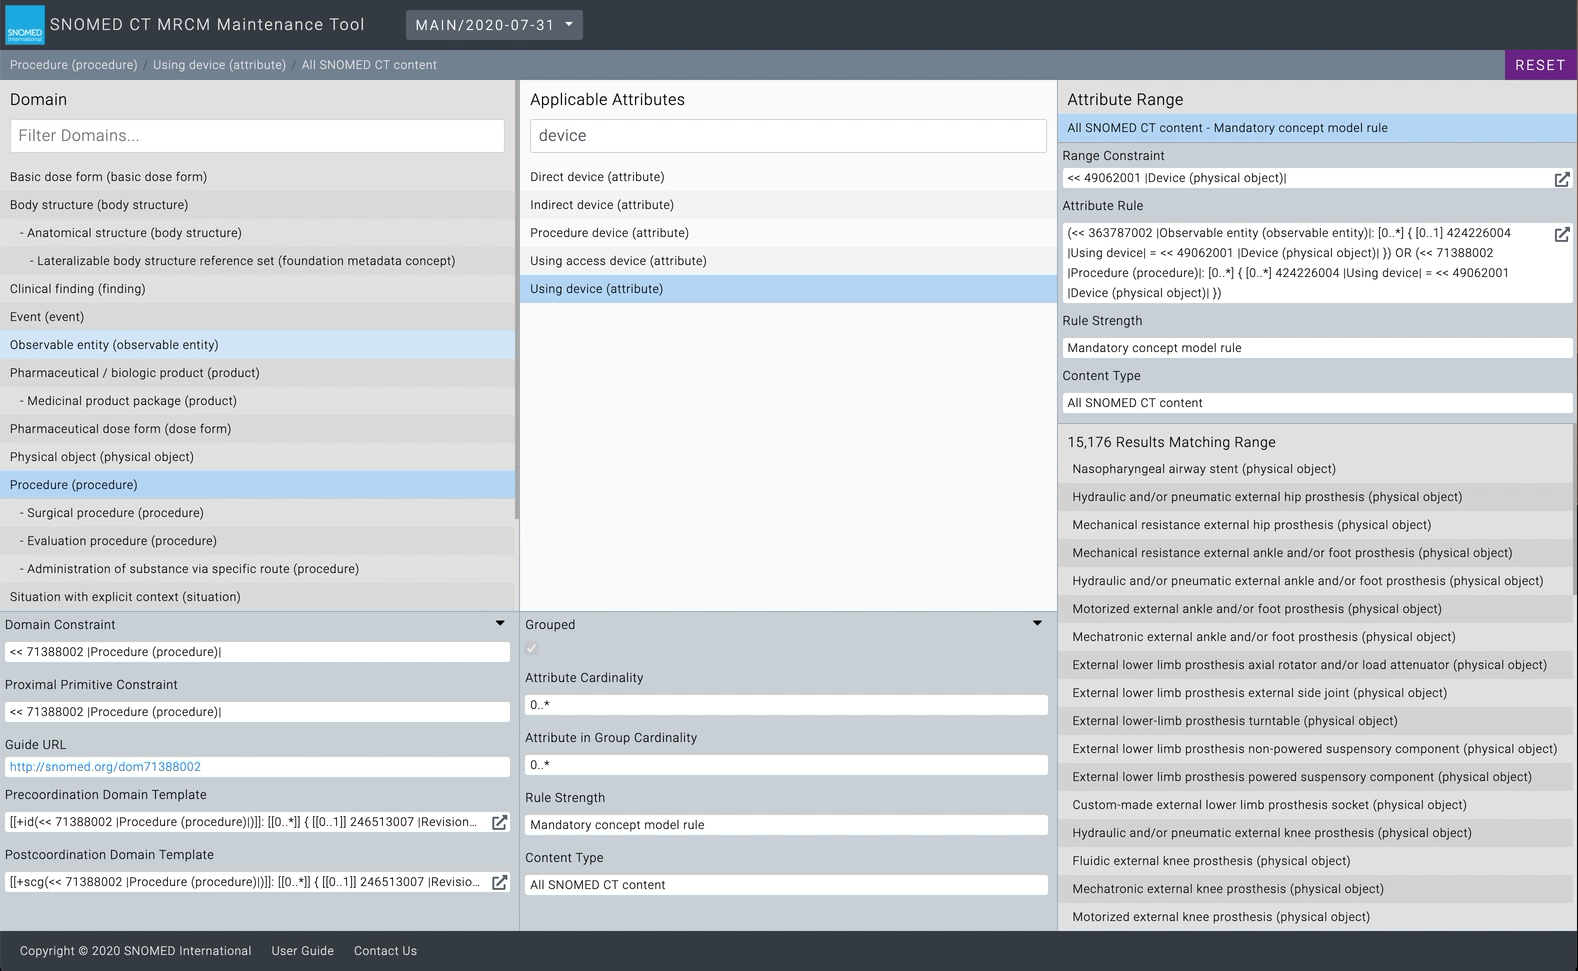
Task: Select Lateralizable body structure reference set domain
Action: (257, 261)
